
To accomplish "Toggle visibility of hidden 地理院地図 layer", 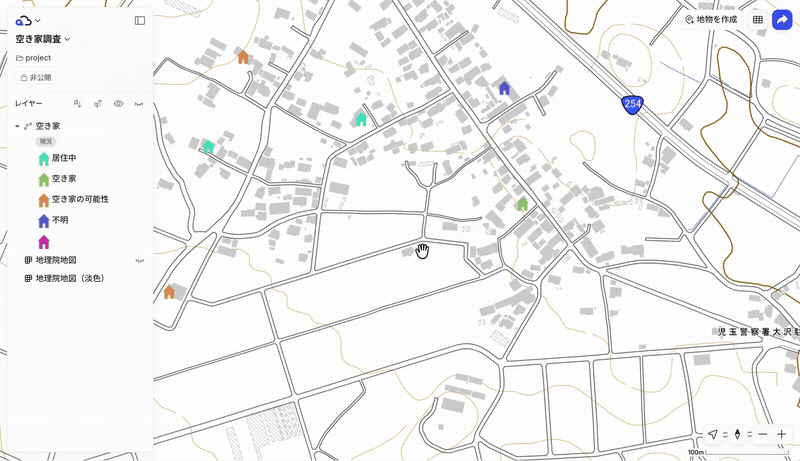I will click(x=139, y=261).
